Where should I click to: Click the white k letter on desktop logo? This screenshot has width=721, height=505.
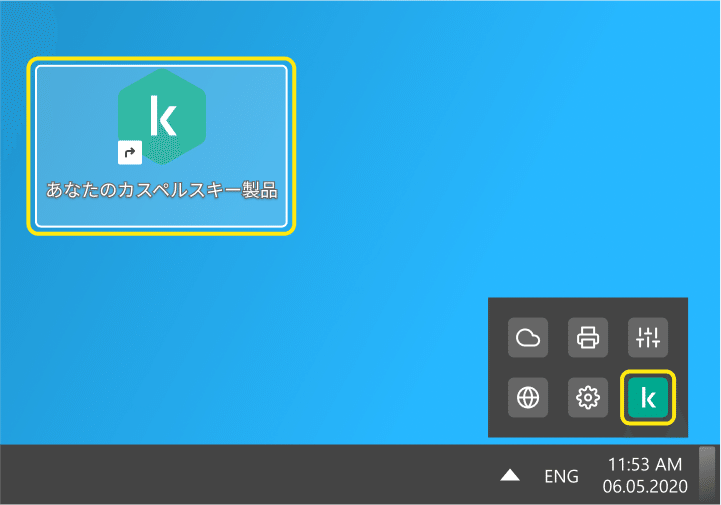pos(161,116)
